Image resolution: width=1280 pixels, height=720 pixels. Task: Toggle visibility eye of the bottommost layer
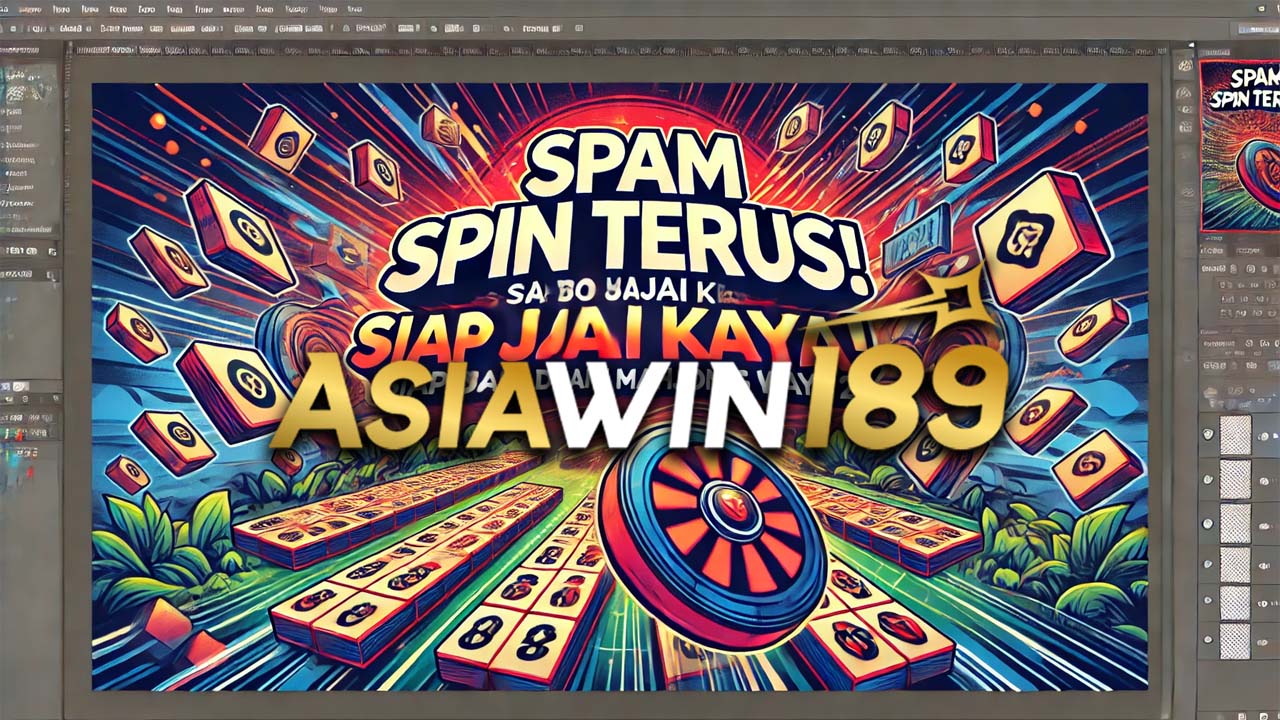coord(1207,640)
